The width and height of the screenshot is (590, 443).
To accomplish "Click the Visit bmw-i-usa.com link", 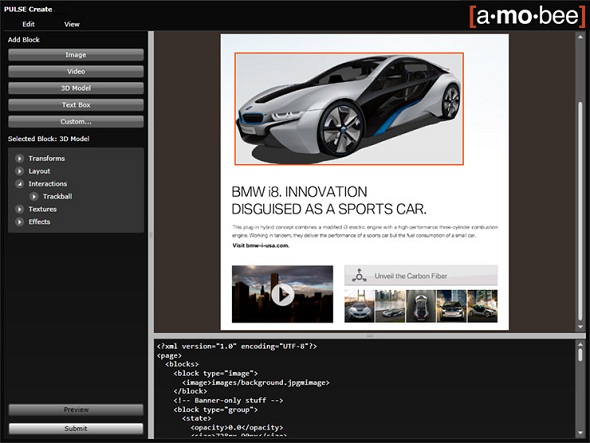I will (261, 245).
